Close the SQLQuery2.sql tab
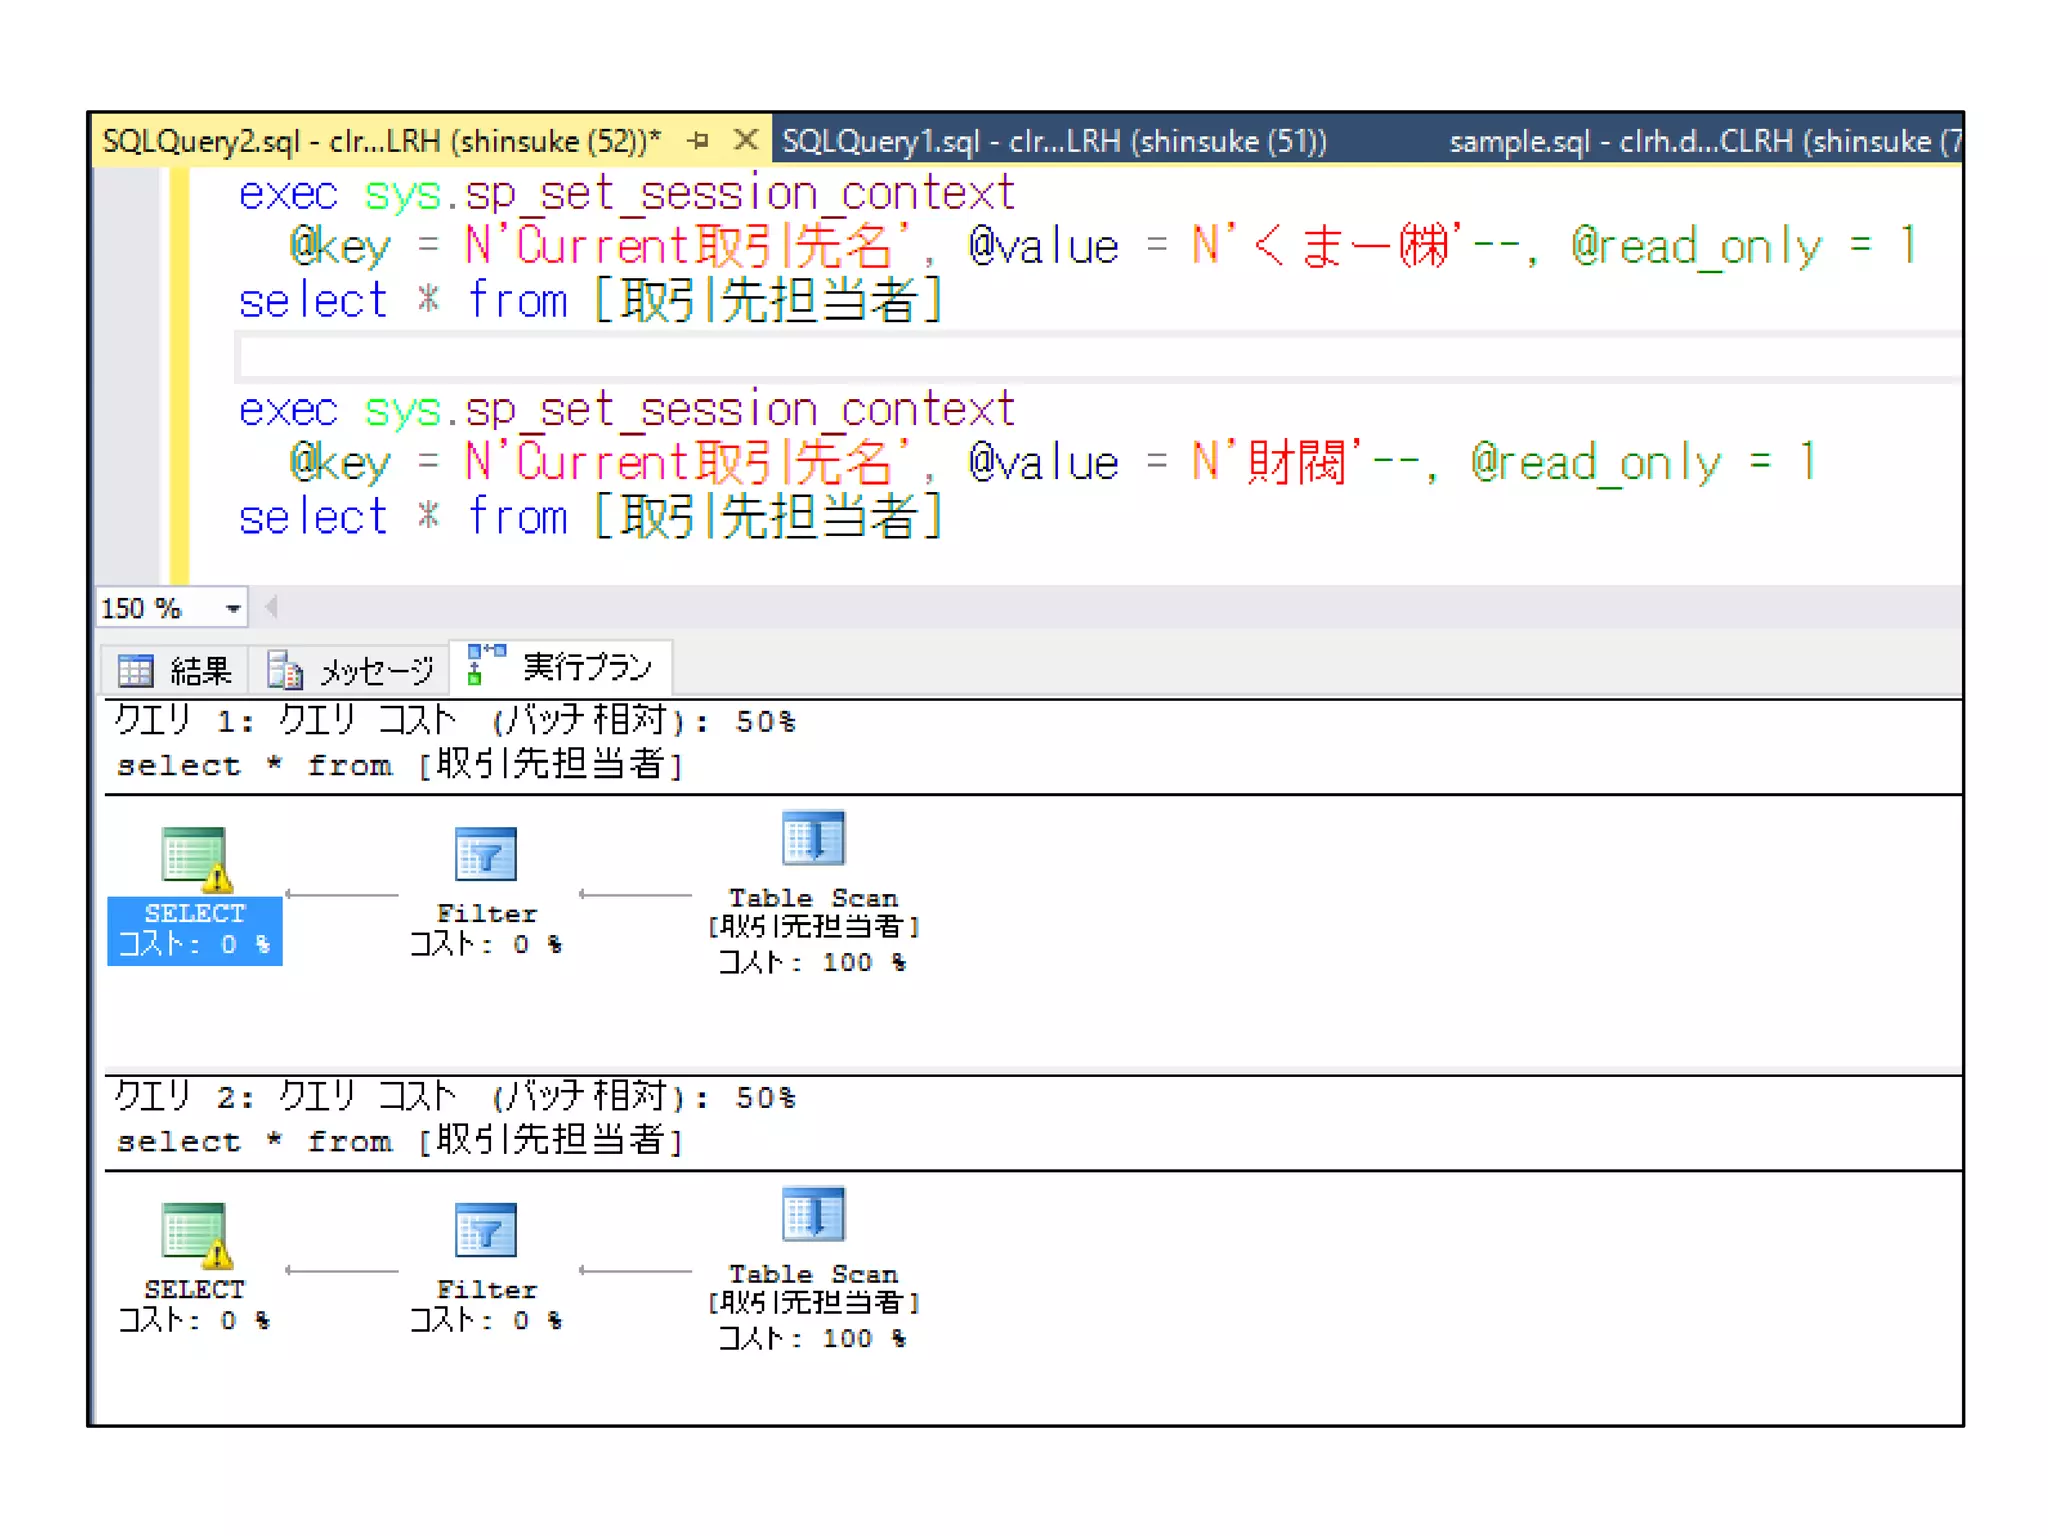This screenshot has height=1536, width=2048. [x=745, y=140]
